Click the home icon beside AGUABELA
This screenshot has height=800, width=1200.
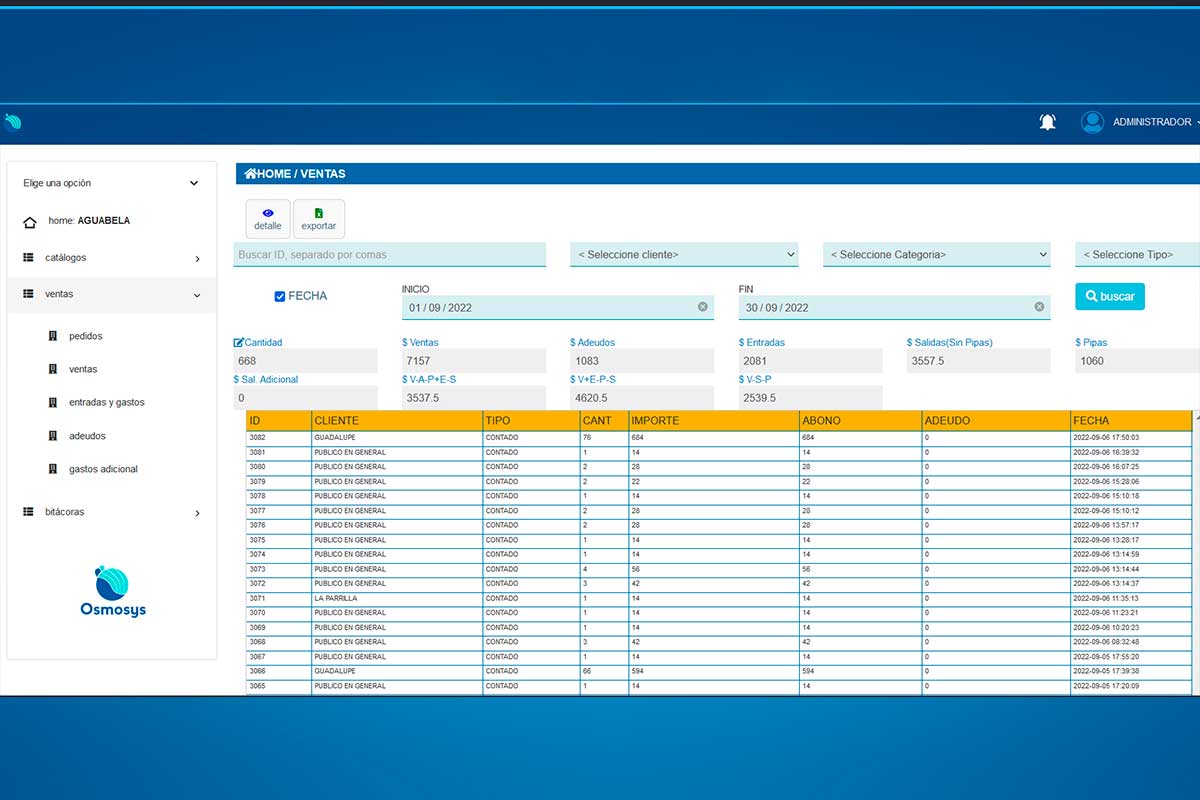pos(30,222)
